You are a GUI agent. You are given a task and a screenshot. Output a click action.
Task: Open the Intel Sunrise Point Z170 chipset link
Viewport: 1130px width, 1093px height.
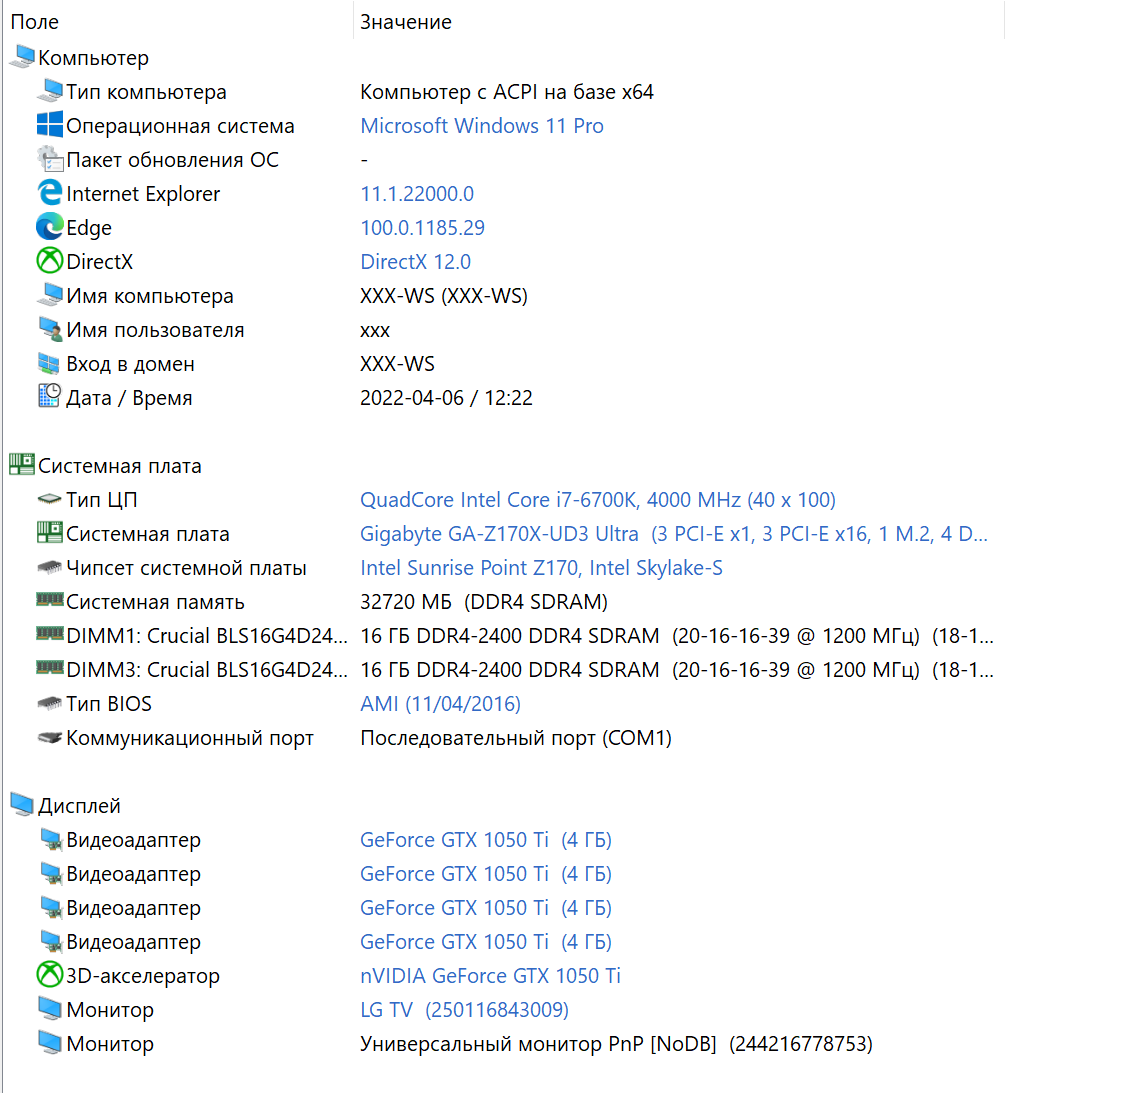click(541, 568)
